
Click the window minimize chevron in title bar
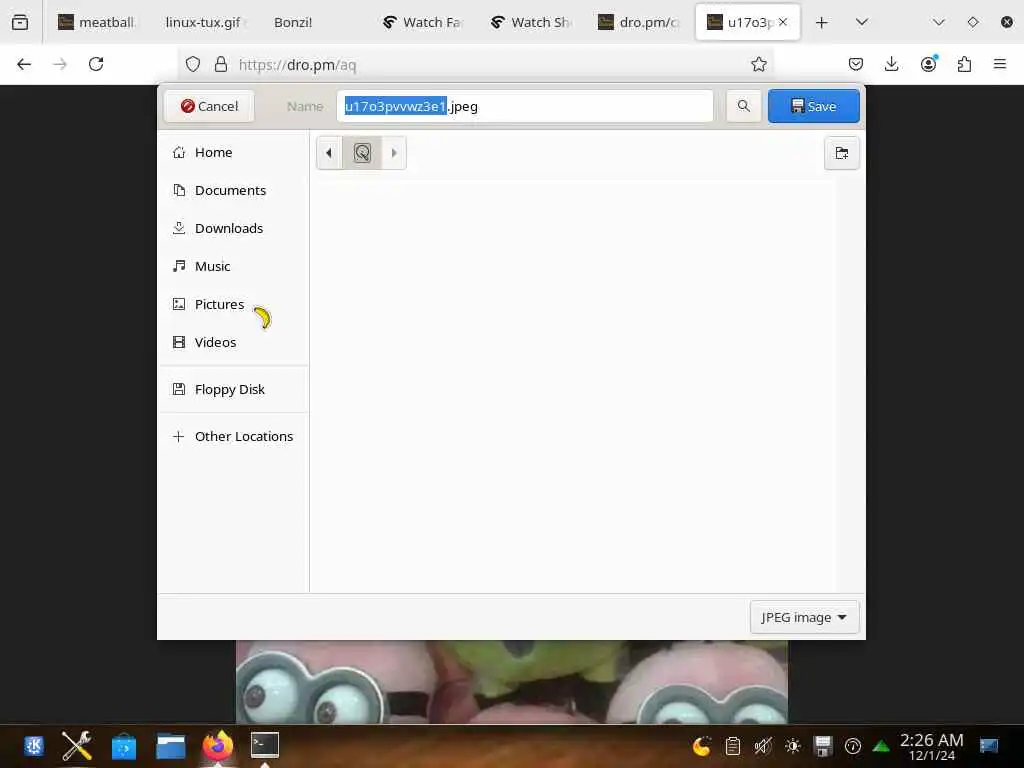point(938,22)
